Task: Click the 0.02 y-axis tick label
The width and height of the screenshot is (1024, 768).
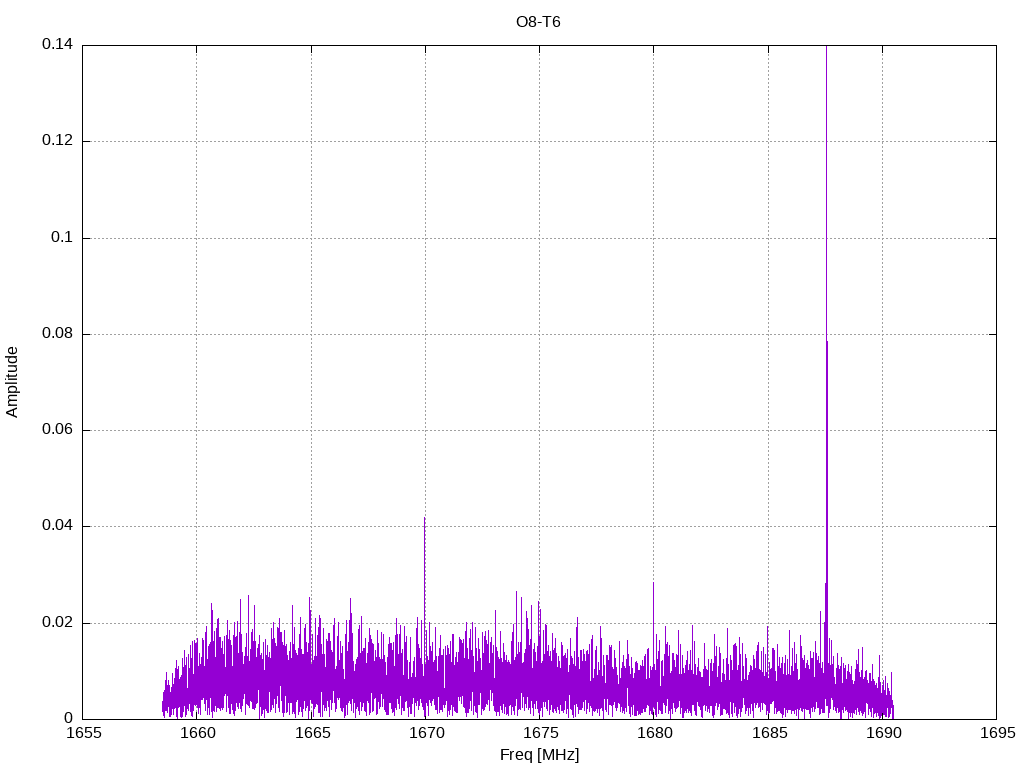Action: coord(57,622)
